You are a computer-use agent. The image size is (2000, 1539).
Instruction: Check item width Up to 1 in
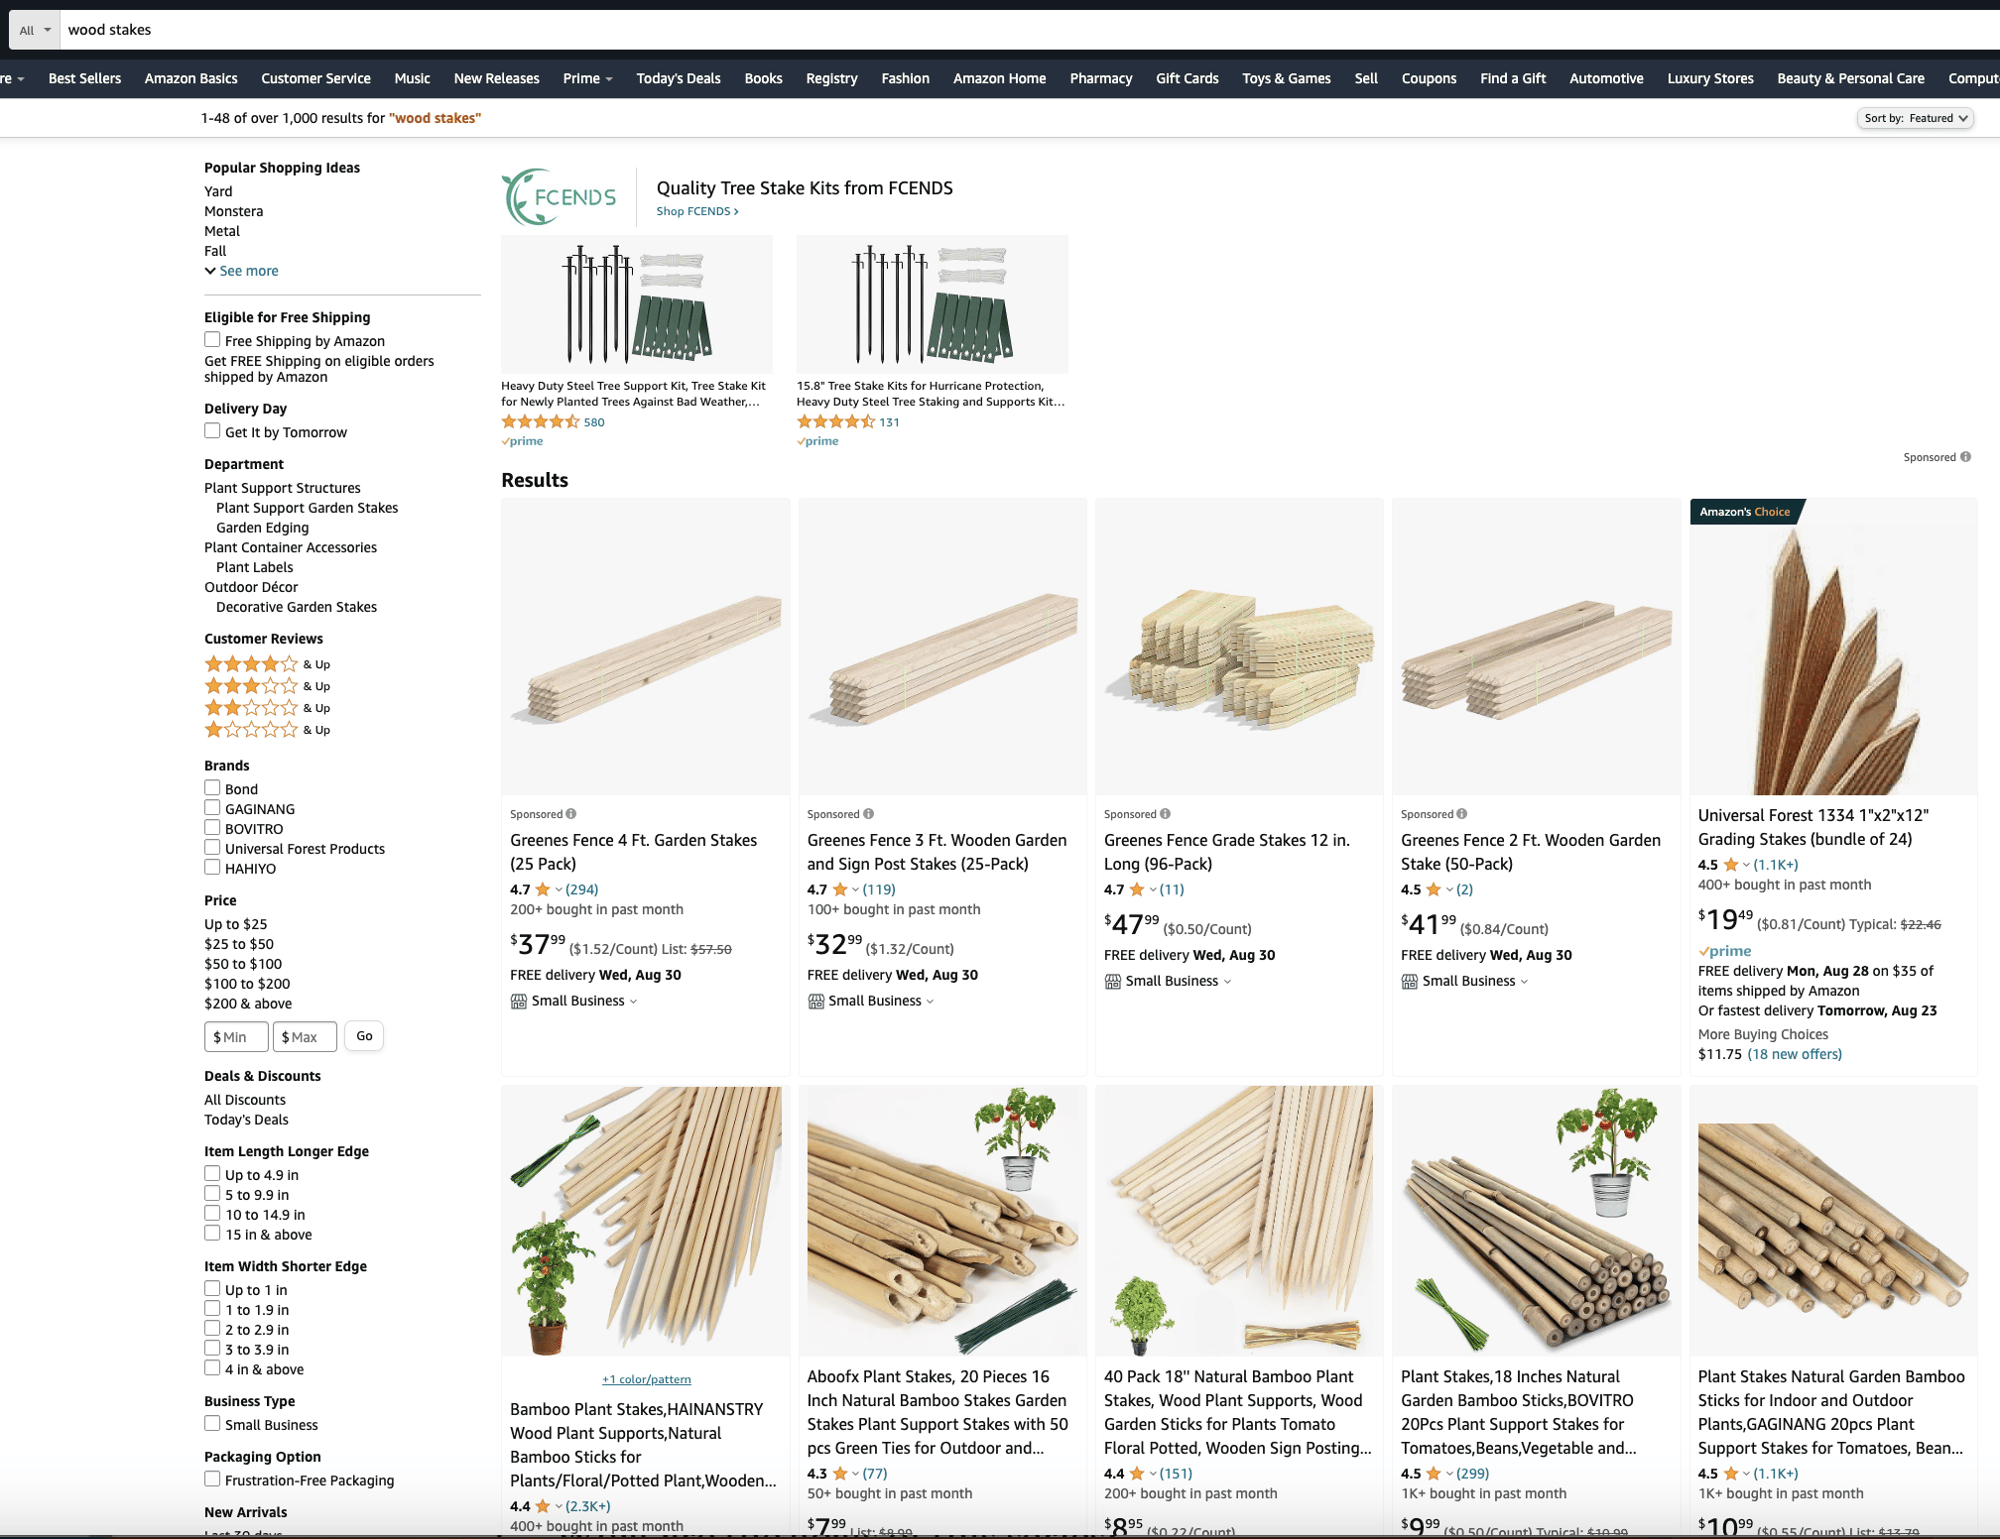212,1289
